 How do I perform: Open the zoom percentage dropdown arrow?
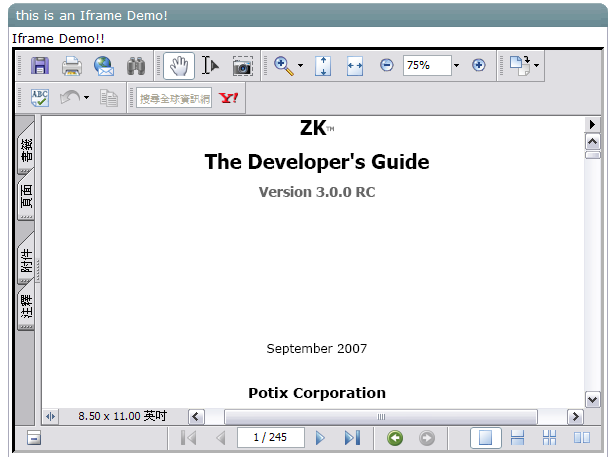click(456, 65)
